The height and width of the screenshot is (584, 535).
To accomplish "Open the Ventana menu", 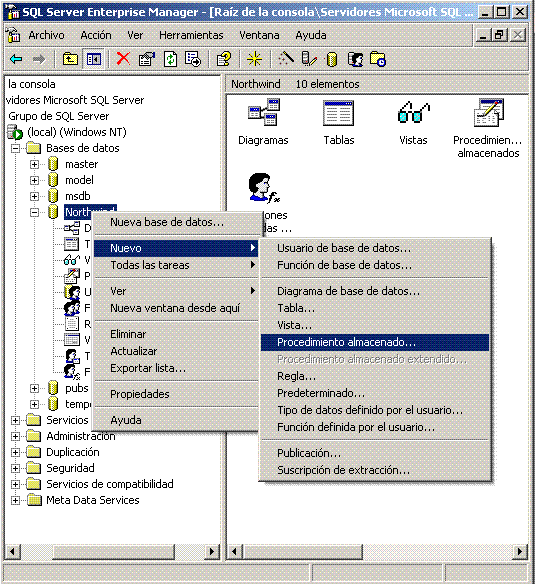I will pos(259,35).
